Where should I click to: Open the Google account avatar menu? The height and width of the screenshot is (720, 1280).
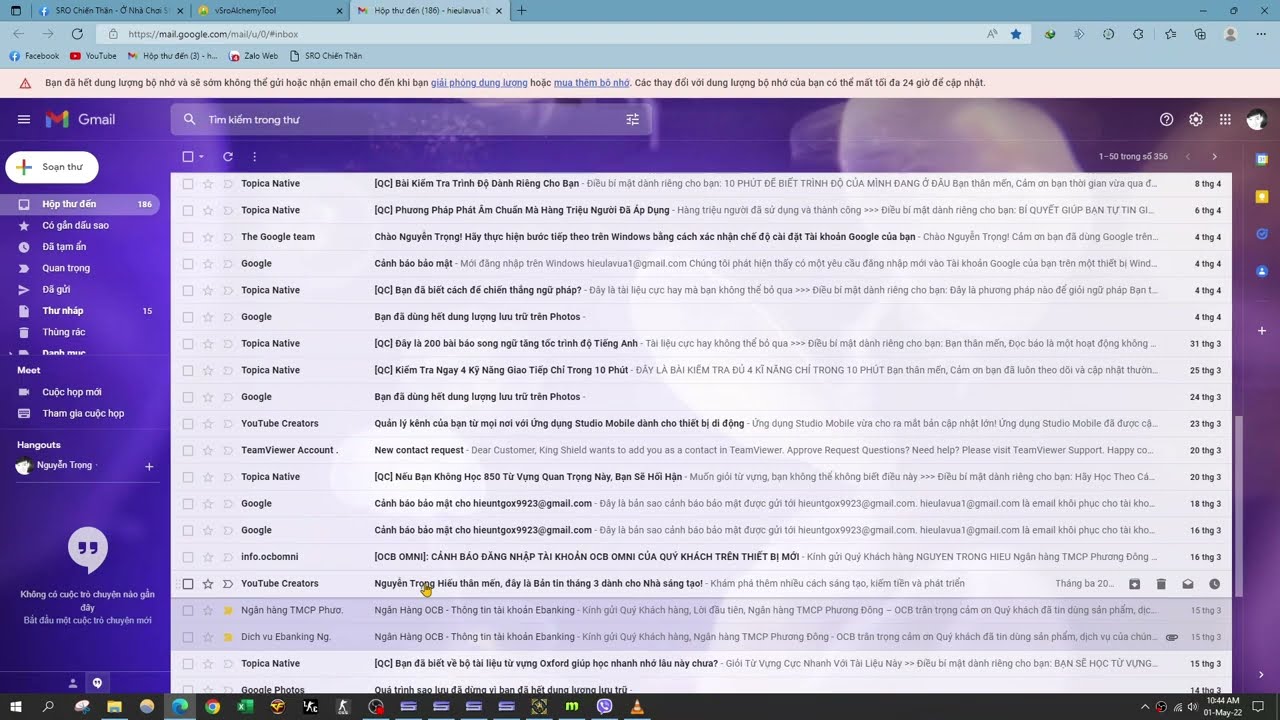[x=1256, y=119]
